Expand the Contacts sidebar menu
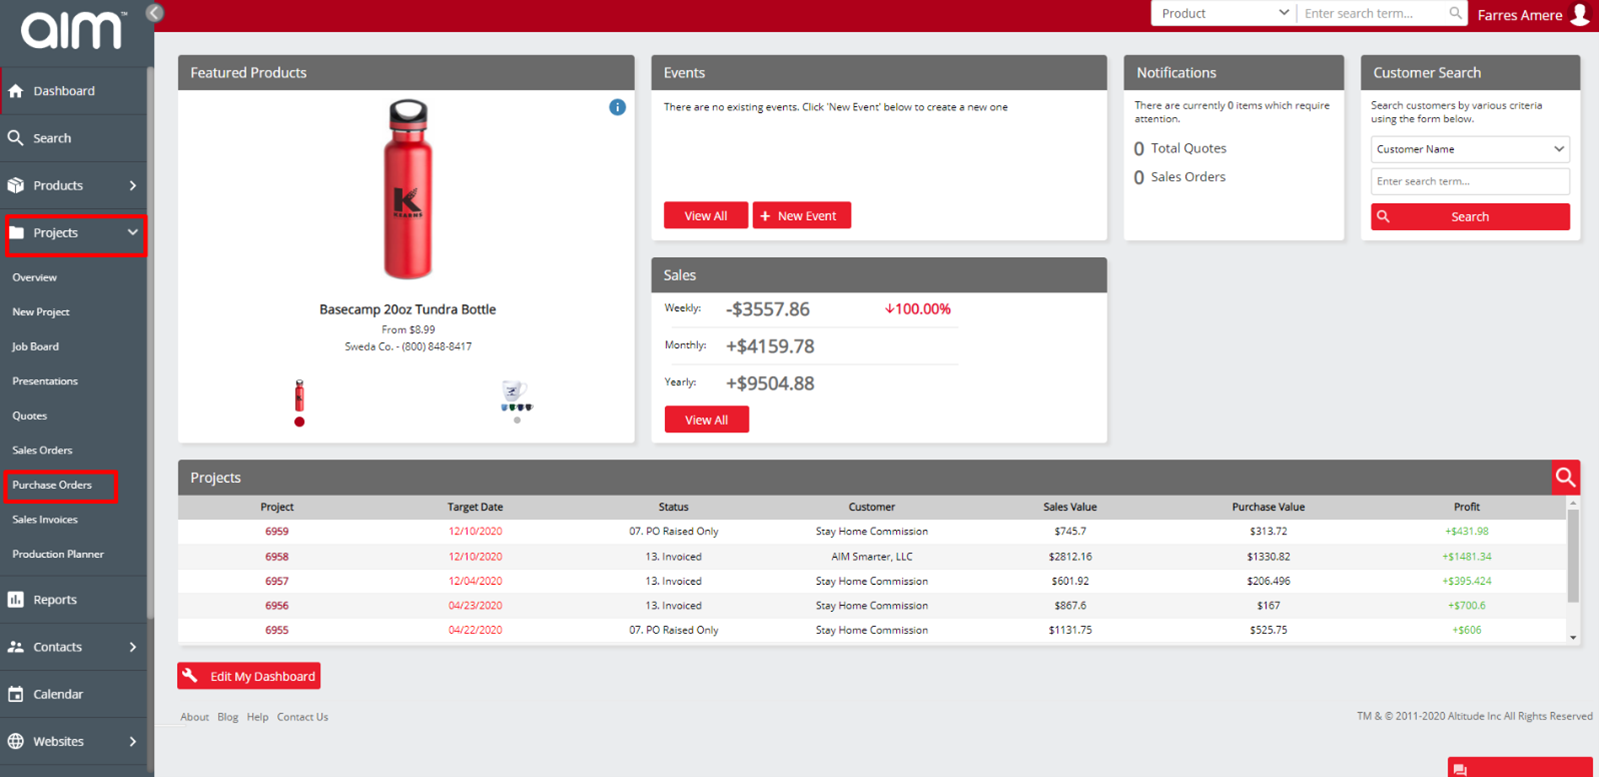This screenshot has height=777, width=1599. [x=74, y=647]
